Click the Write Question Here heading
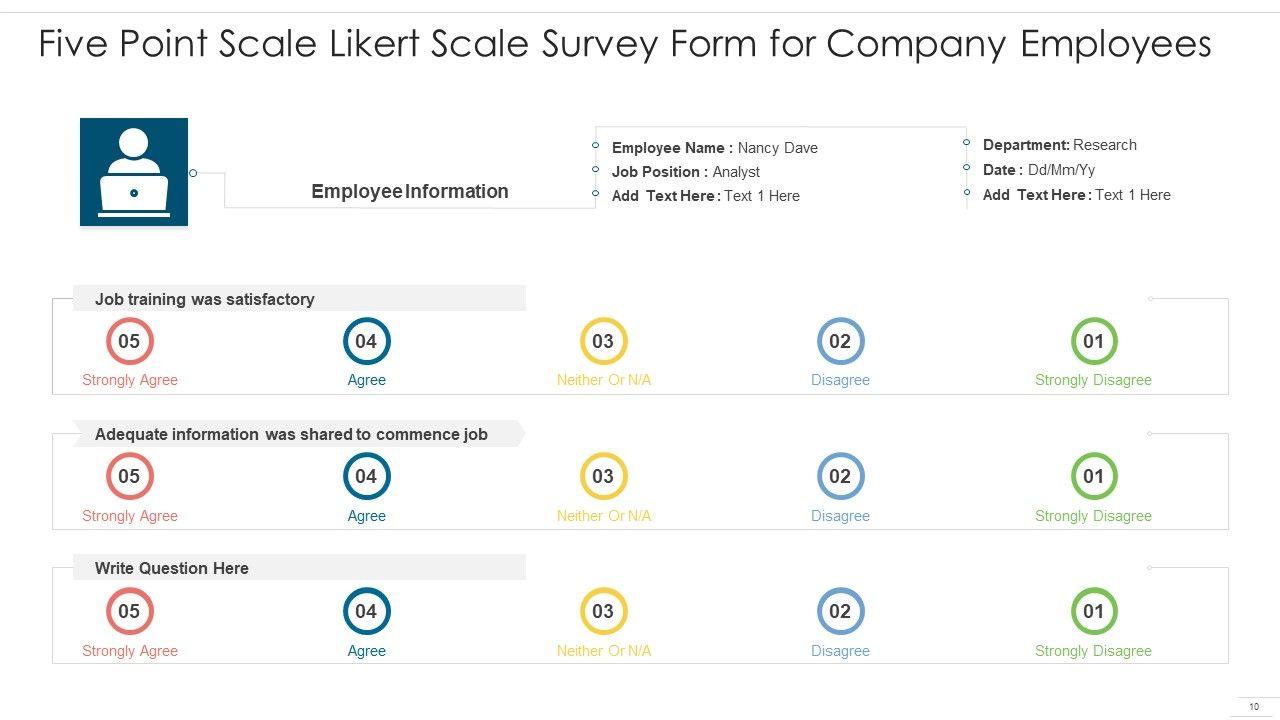Image resolution: width=1280 pixels, height=720 pixels. click(172, 568)
